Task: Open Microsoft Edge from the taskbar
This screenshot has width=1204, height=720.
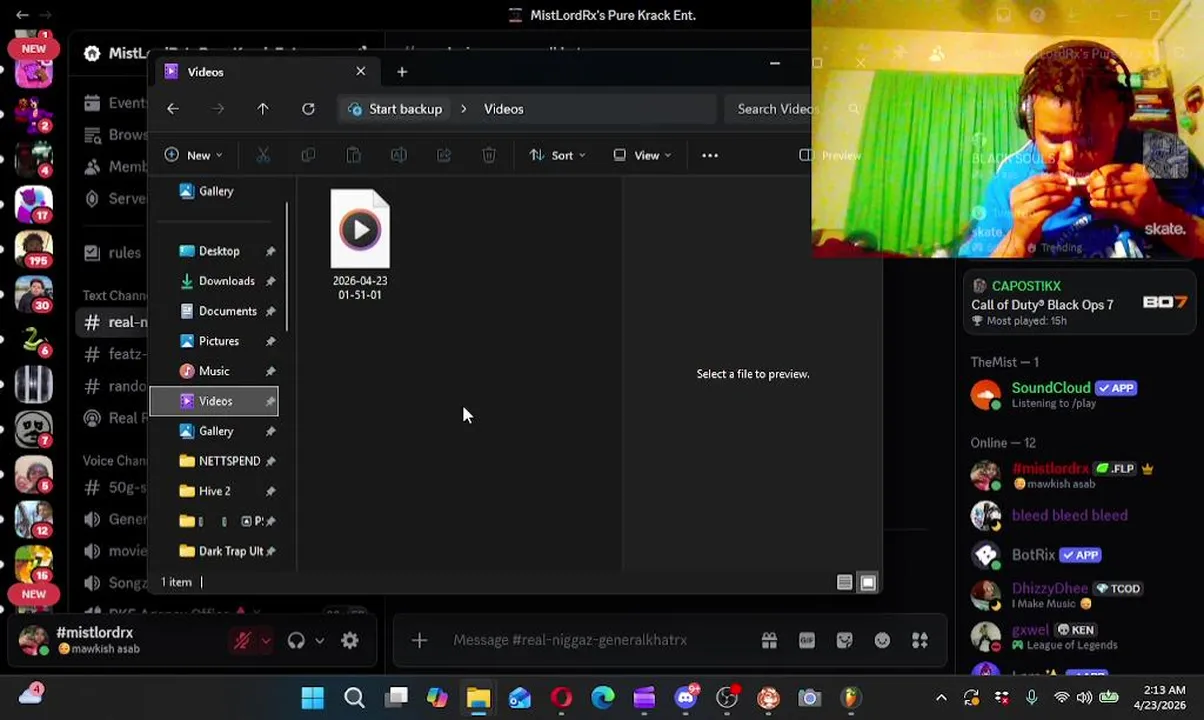Action: click(603, 698)
